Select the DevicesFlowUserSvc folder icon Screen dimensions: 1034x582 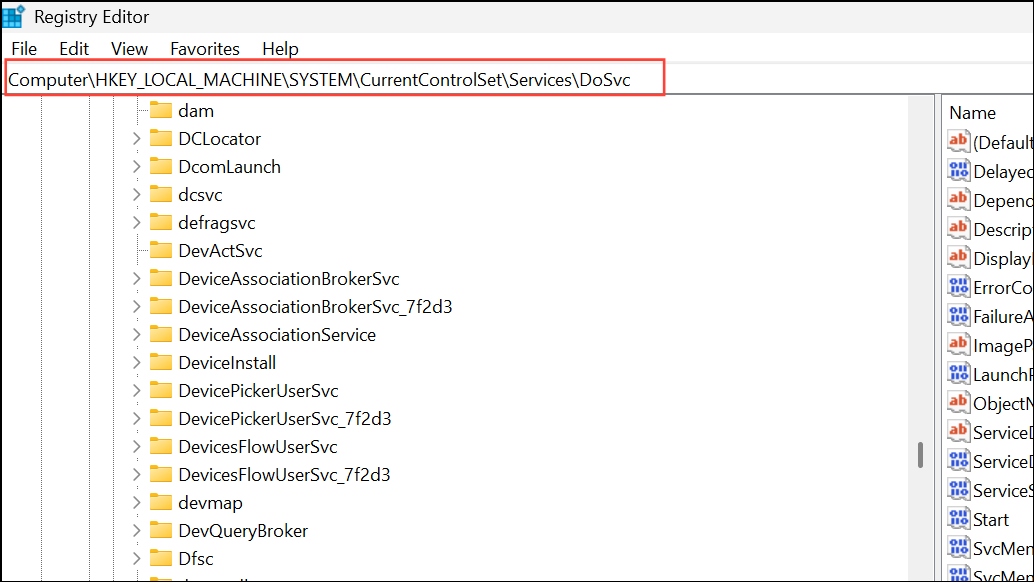161,446
